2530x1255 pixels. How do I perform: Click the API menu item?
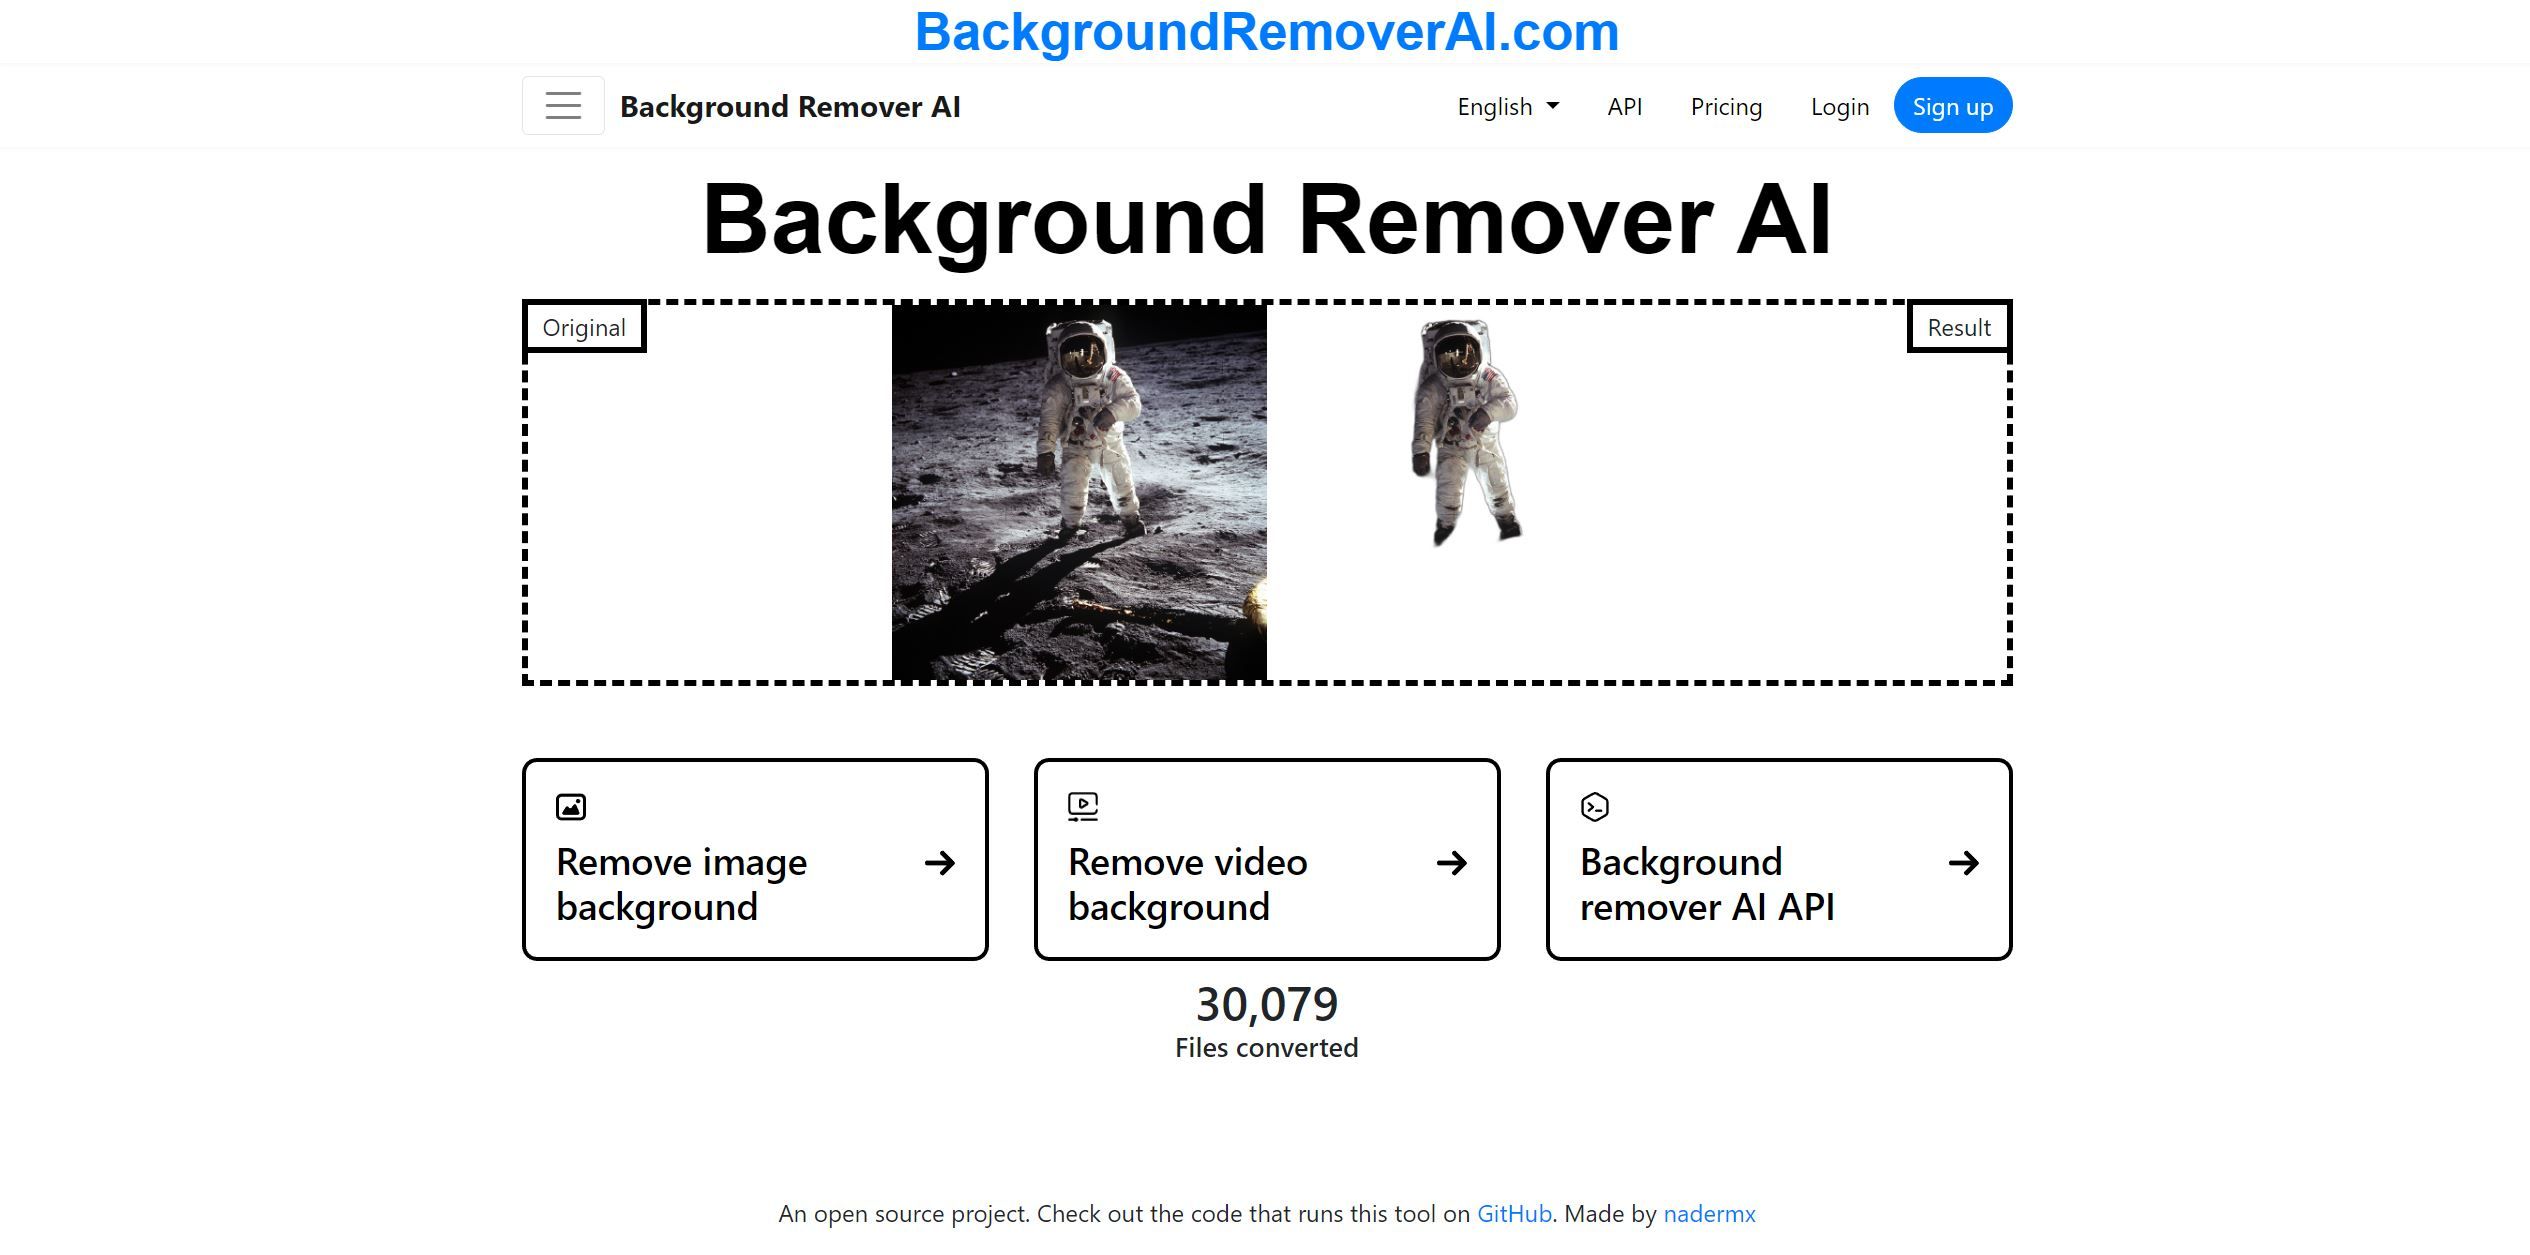click(x=1623, y=105)
